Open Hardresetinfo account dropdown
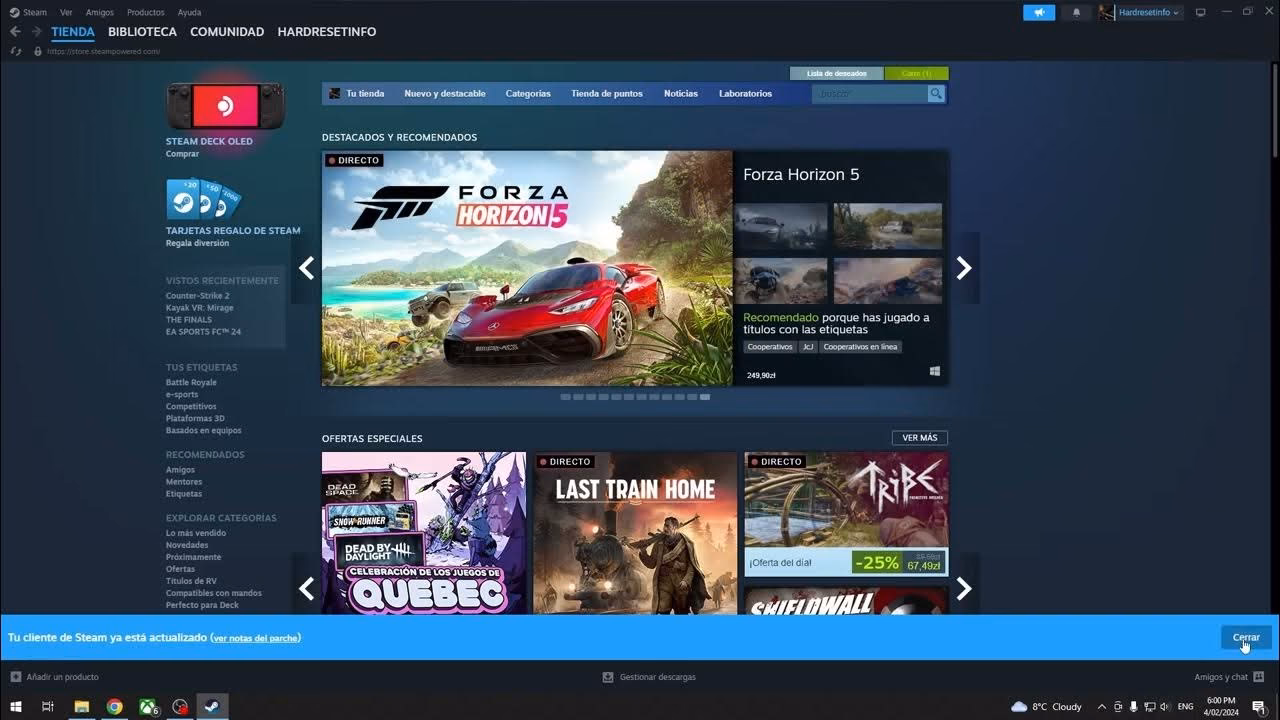The height and width of the screenshot is (720, 1280). [1148, 12]
